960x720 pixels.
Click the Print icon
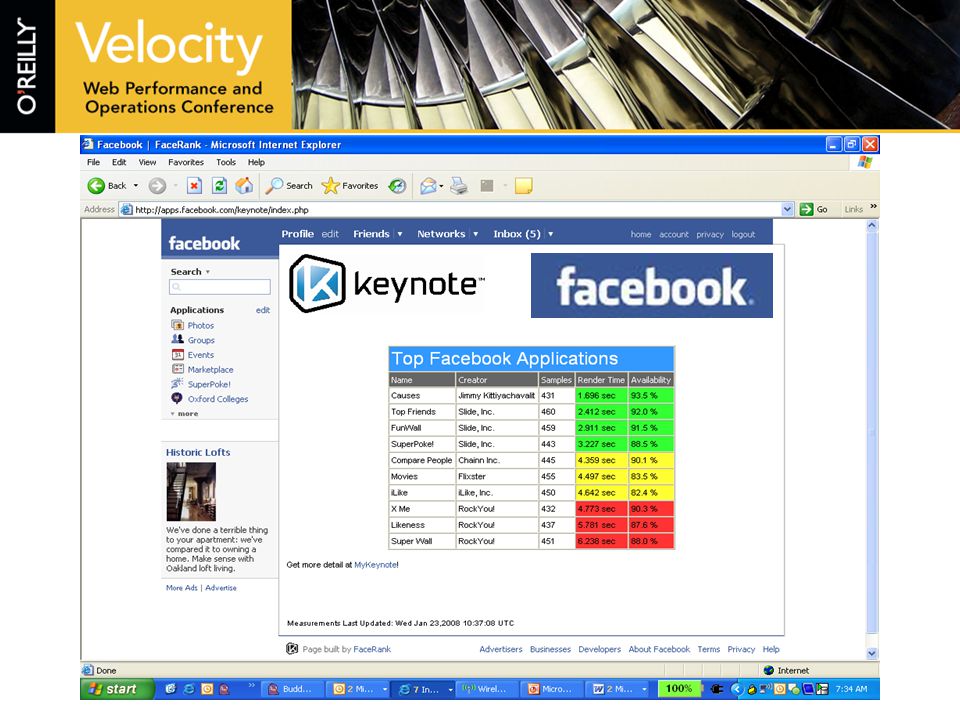coord(459,186)
